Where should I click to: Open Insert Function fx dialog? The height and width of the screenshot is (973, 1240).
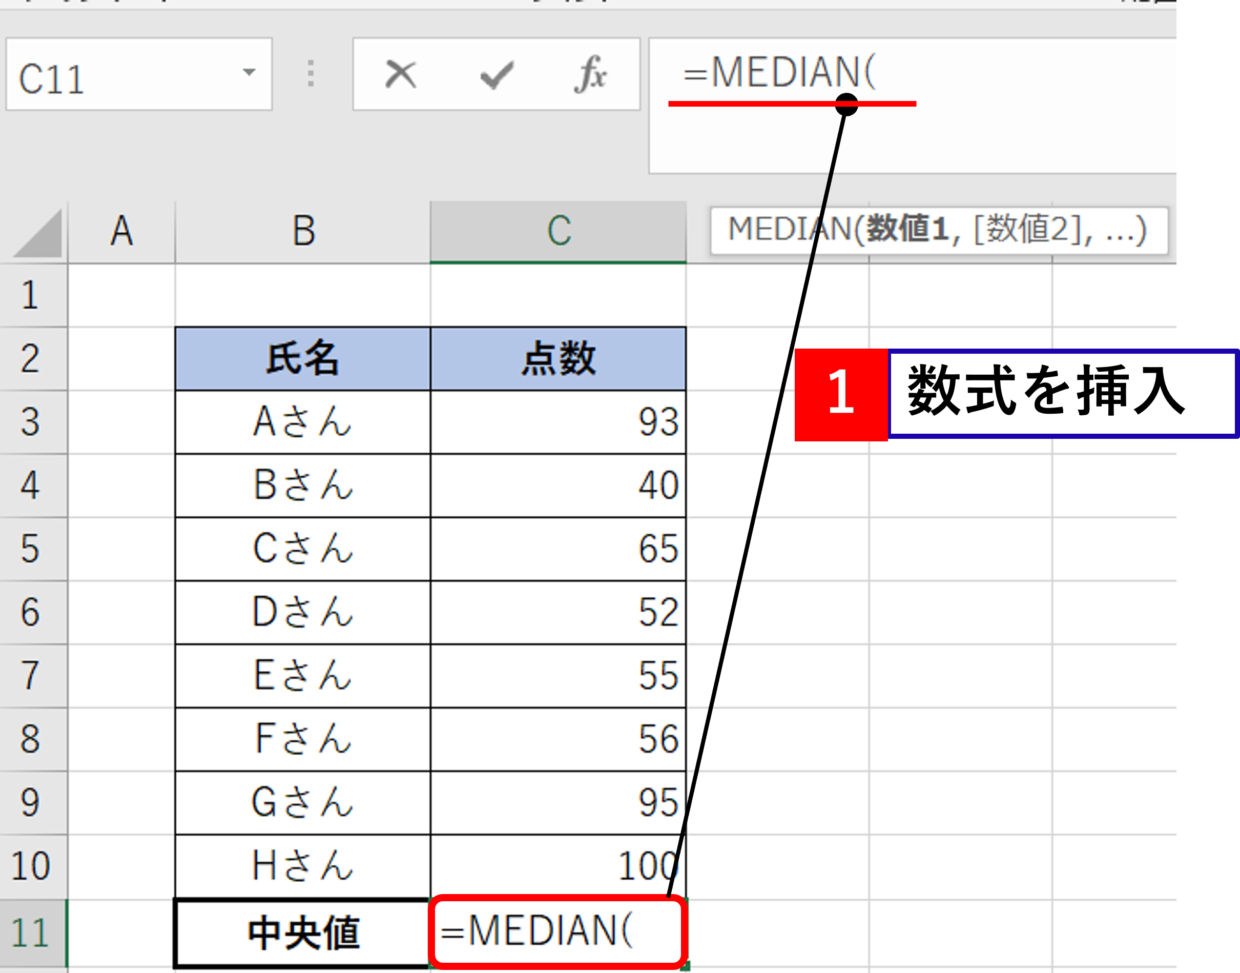[590, 74]
